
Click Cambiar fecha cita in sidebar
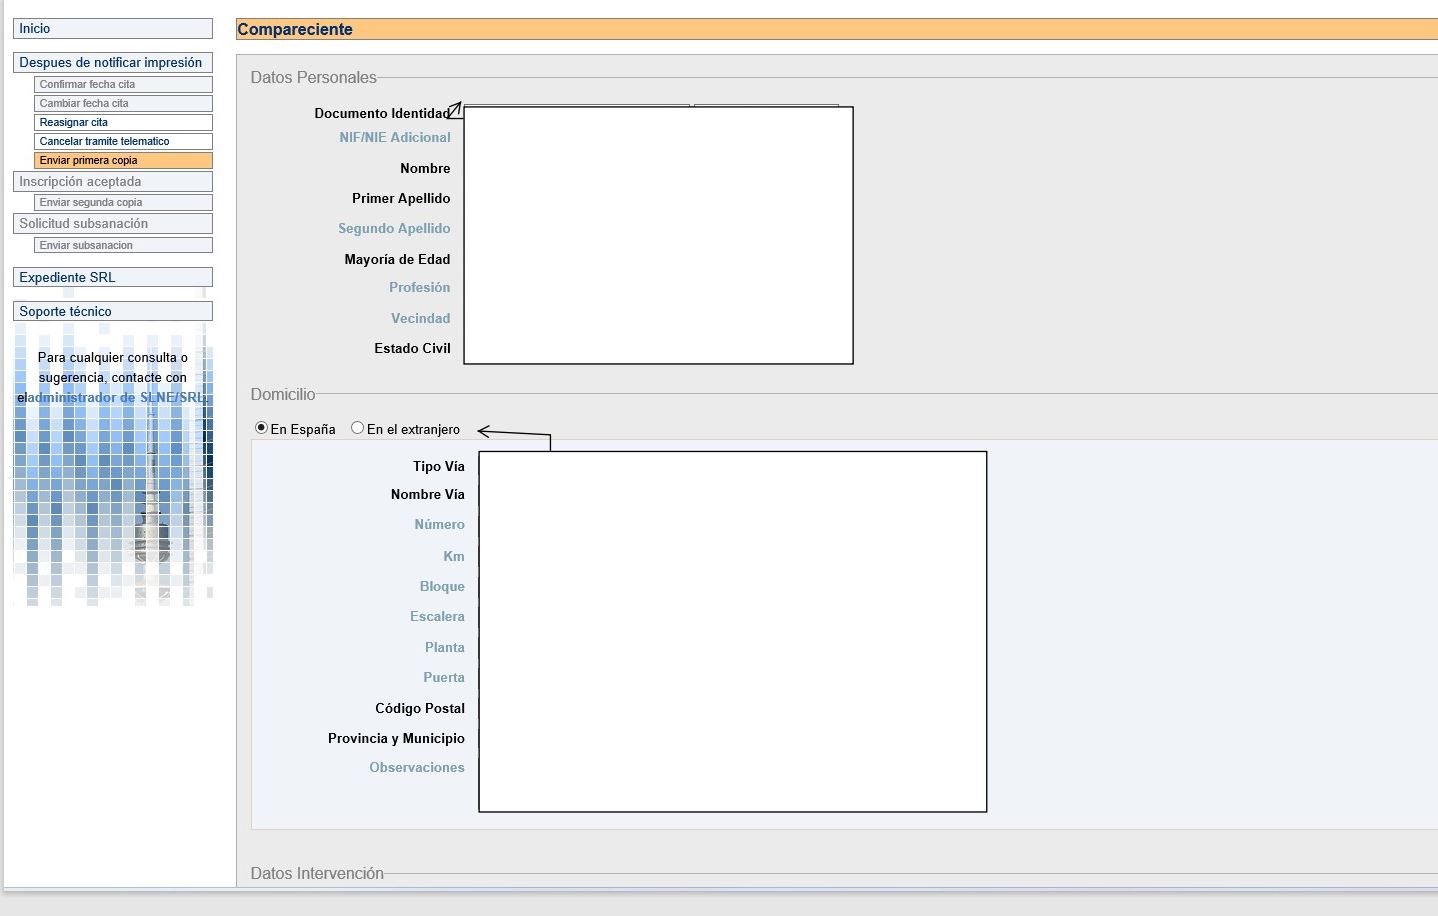[122, 104]
